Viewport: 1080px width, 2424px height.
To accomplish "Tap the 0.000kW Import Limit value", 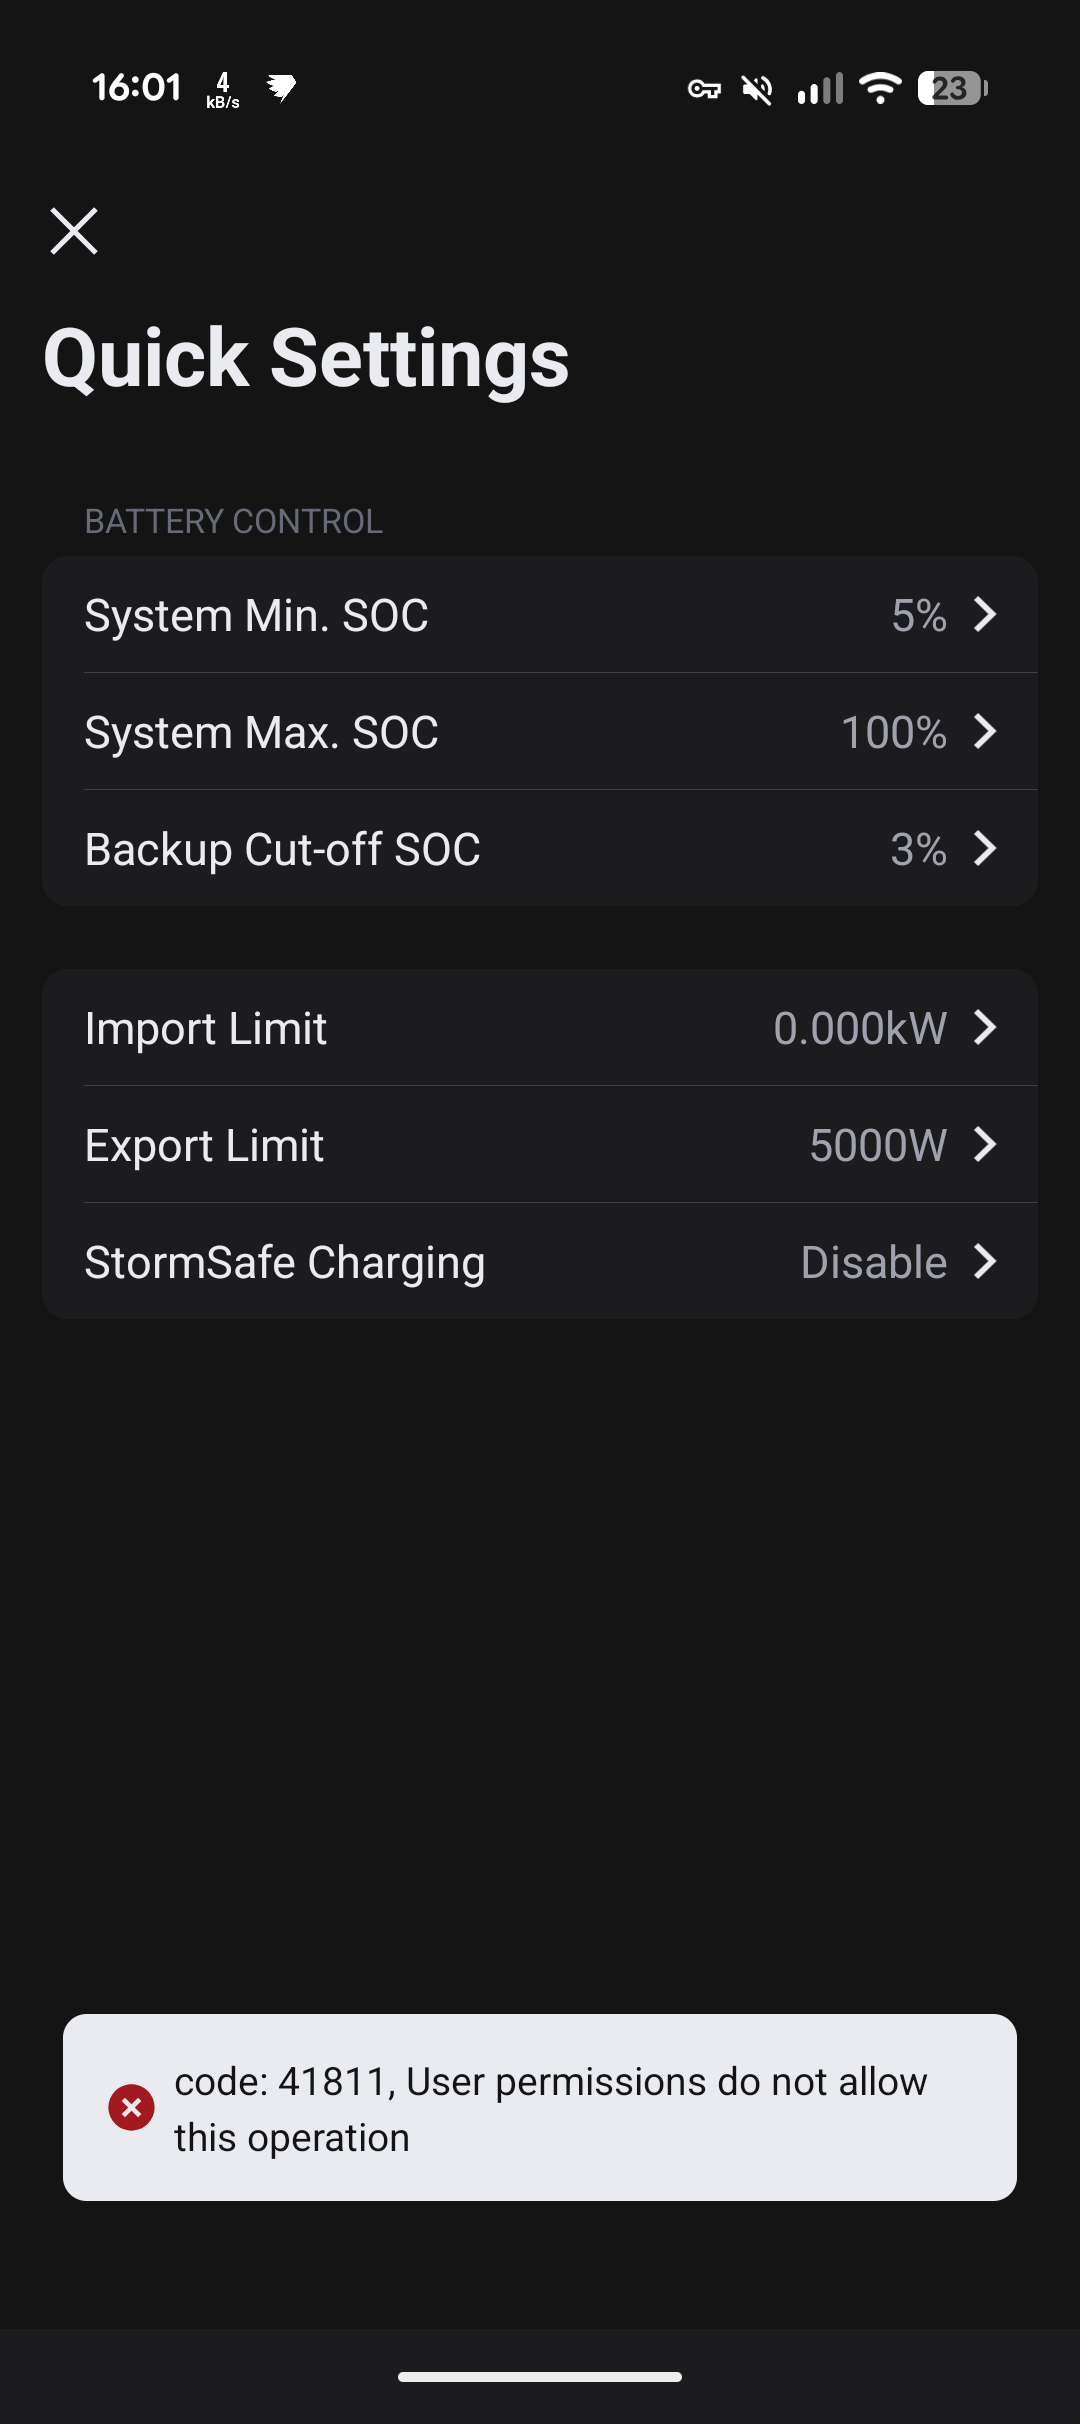I will pos(859,1028).
